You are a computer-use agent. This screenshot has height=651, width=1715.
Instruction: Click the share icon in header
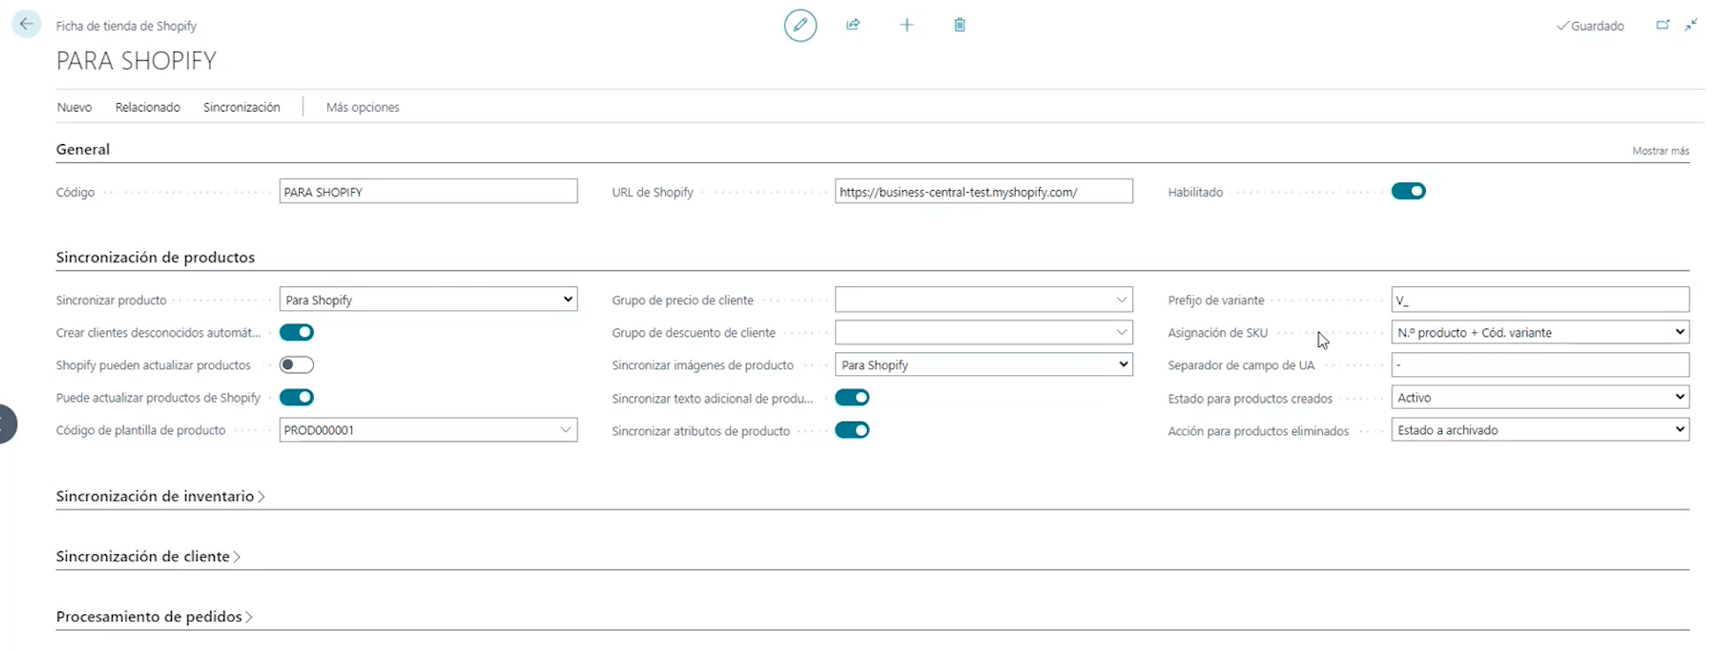[x=853, y=25]
